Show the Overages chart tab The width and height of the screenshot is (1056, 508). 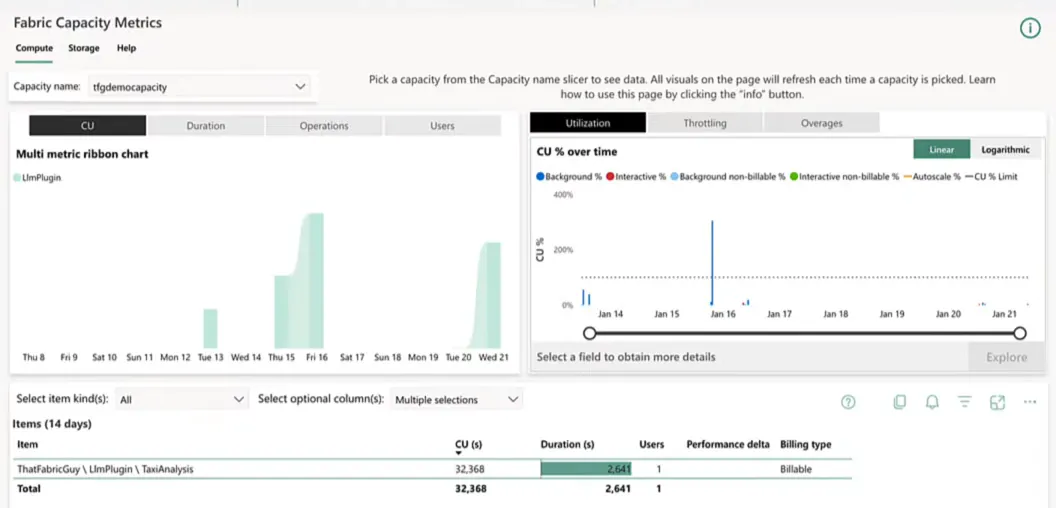click(822, 123)
